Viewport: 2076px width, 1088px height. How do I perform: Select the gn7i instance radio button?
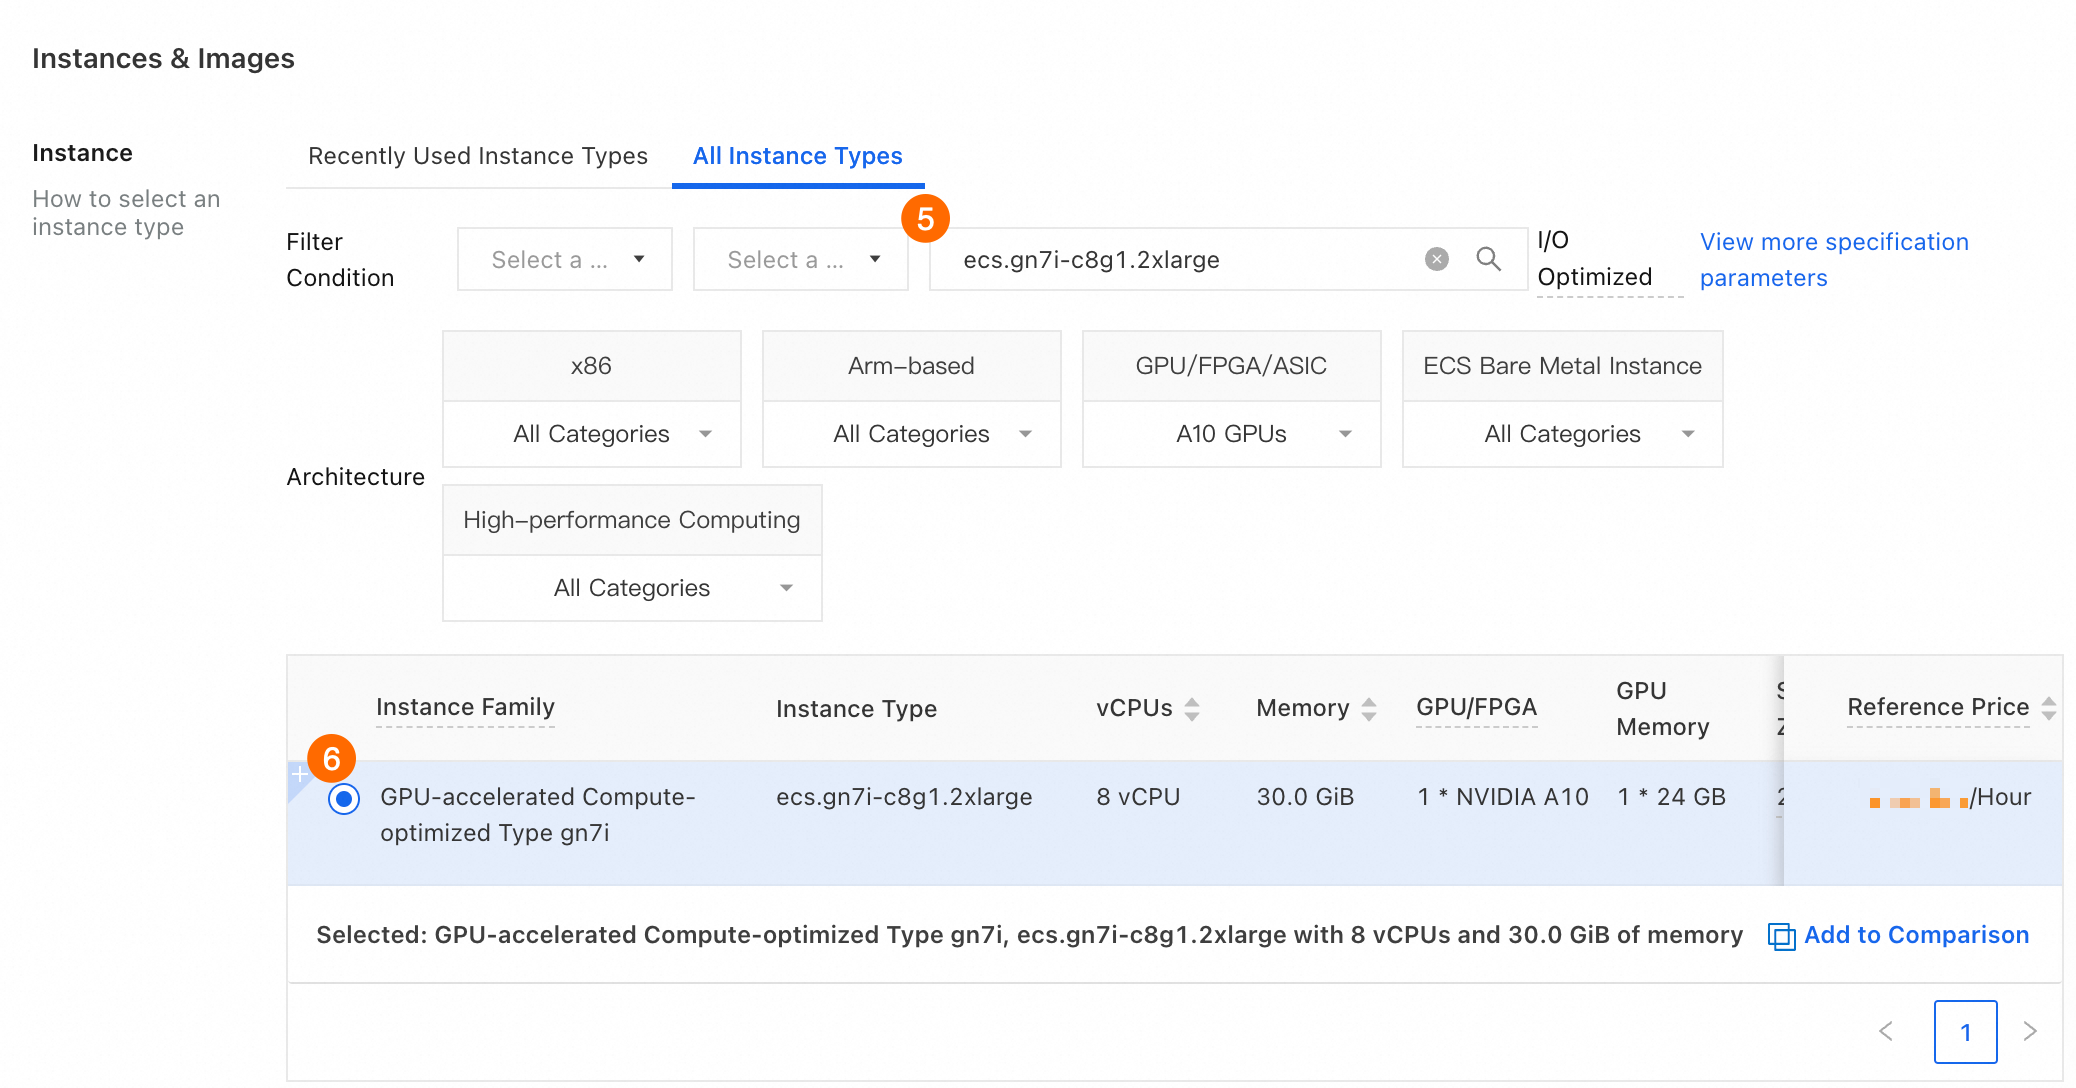[x=344, y=799]
